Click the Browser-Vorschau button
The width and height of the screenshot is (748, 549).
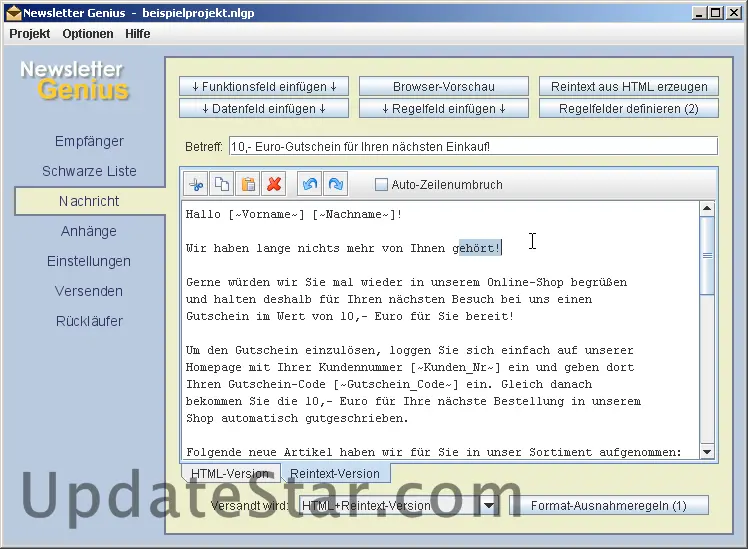[444, 87]
